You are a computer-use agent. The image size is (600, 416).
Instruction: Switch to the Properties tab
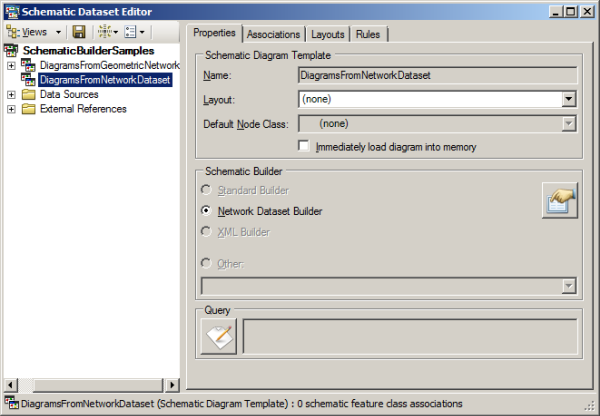(214, 33)
